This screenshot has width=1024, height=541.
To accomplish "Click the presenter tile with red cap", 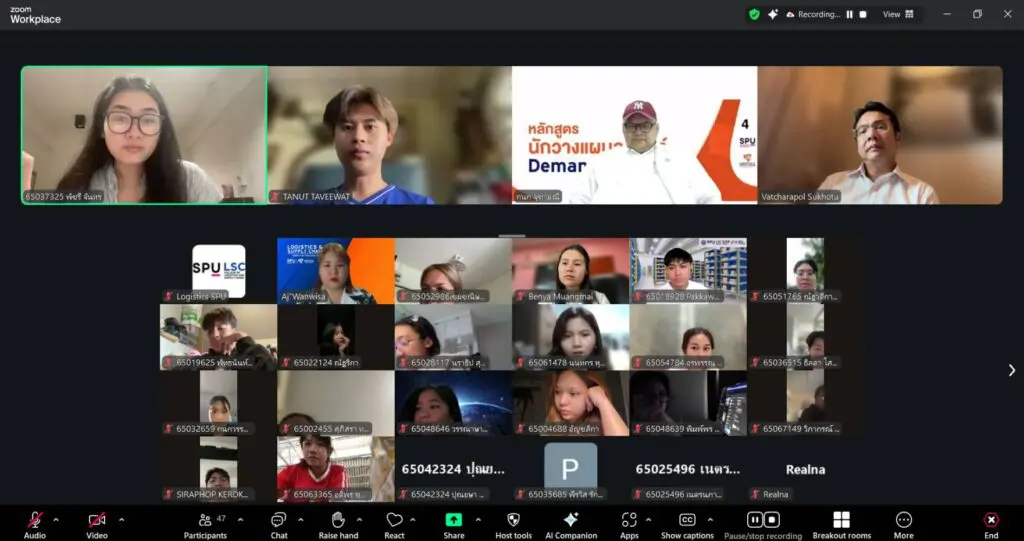I will (635, 135).
